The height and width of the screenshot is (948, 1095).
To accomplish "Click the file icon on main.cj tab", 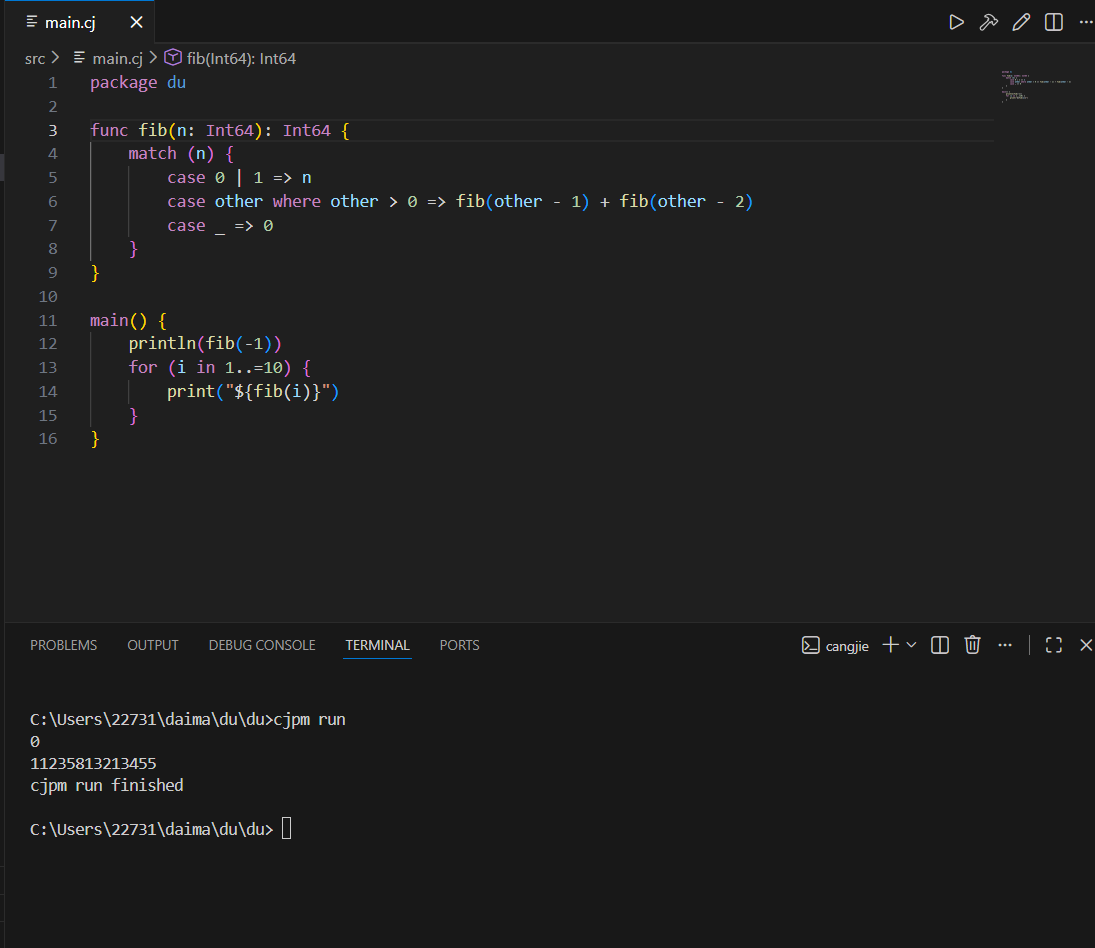I will (31, 22).
